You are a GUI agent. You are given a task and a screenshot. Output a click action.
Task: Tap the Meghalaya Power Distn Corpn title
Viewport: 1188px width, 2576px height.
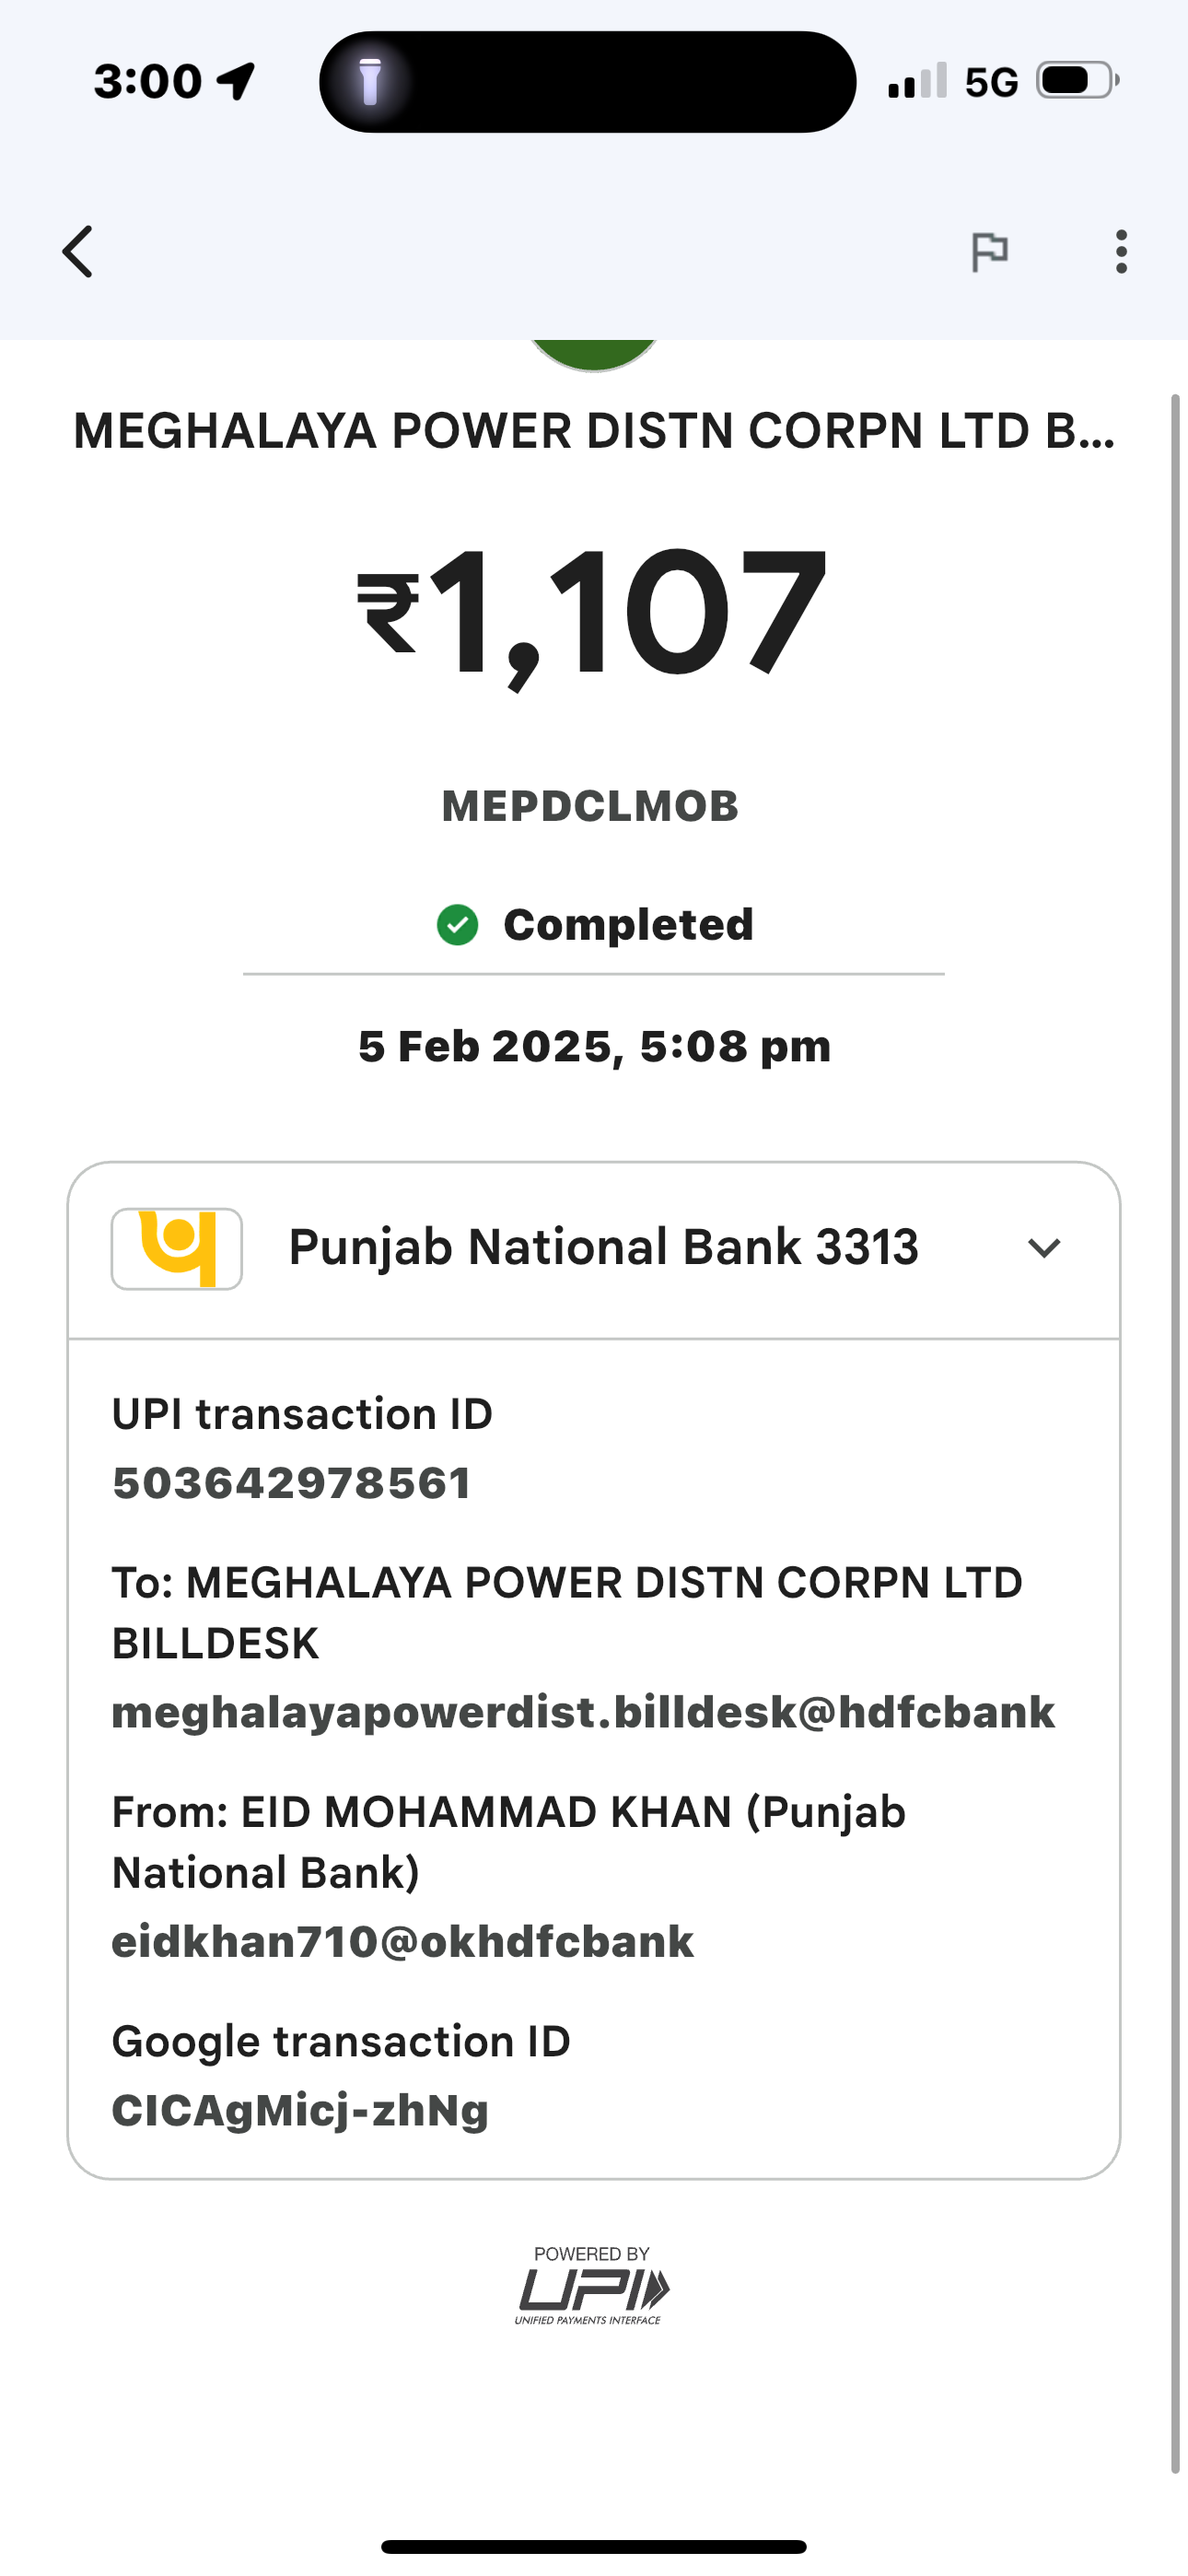click(x=593, y=432)
